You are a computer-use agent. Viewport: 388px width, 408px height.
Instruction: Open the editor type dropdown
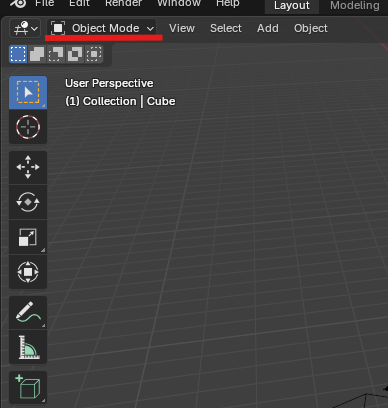tap(25, 29)
